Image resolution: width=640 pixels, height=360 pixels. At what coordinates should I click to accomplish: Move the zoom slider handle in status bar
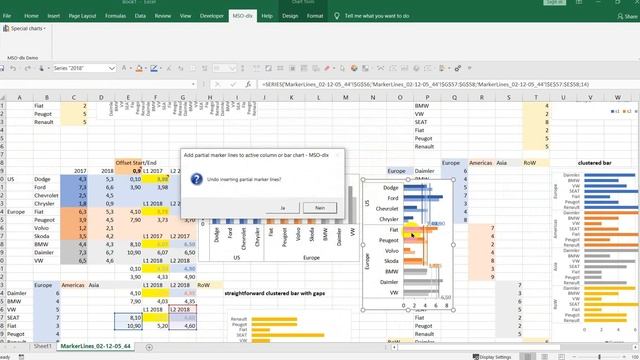[600, 357]
